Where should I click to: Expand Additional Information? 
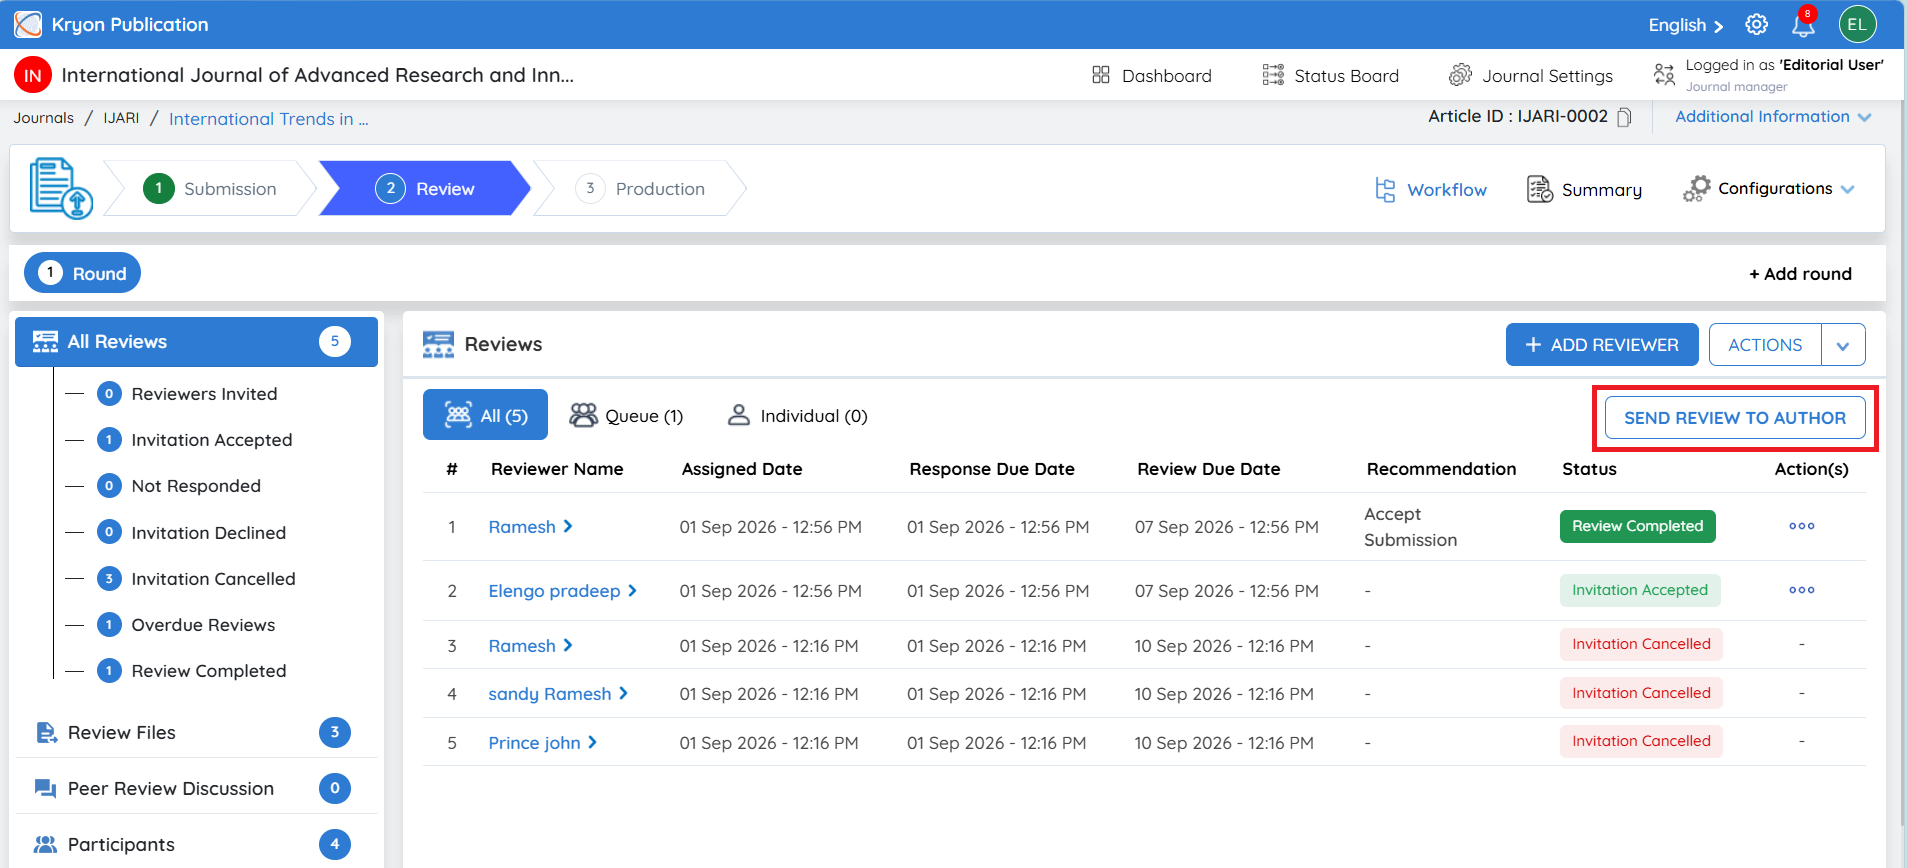[x=1773, y=117]
